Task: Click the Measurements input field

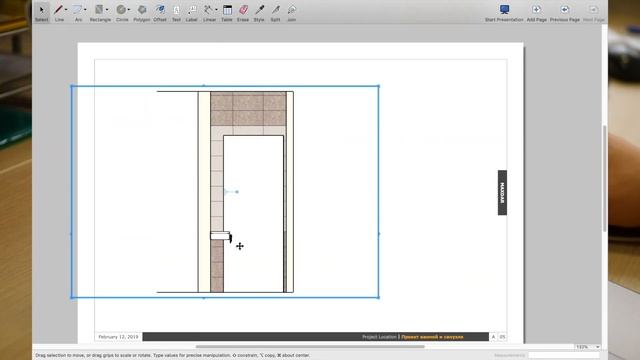Action: coord(564,356)
